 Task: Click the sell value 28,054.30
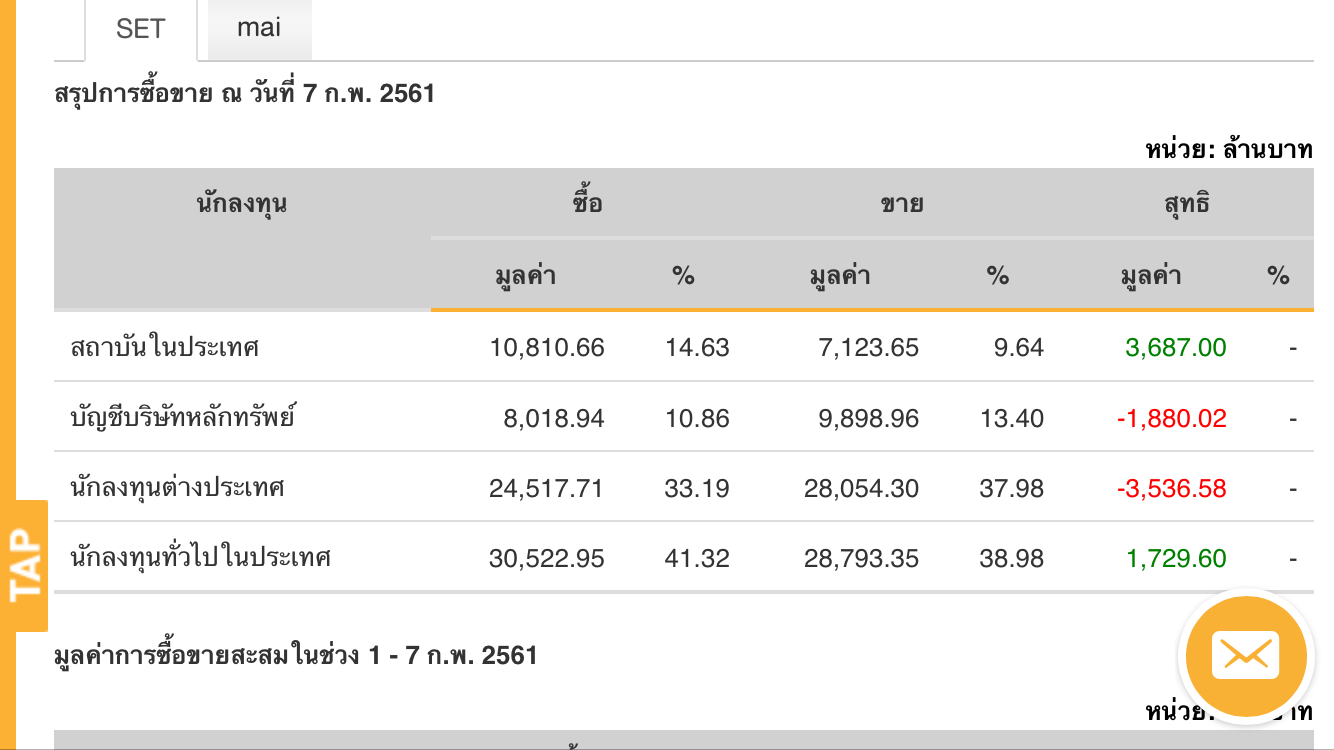(861, 488)
